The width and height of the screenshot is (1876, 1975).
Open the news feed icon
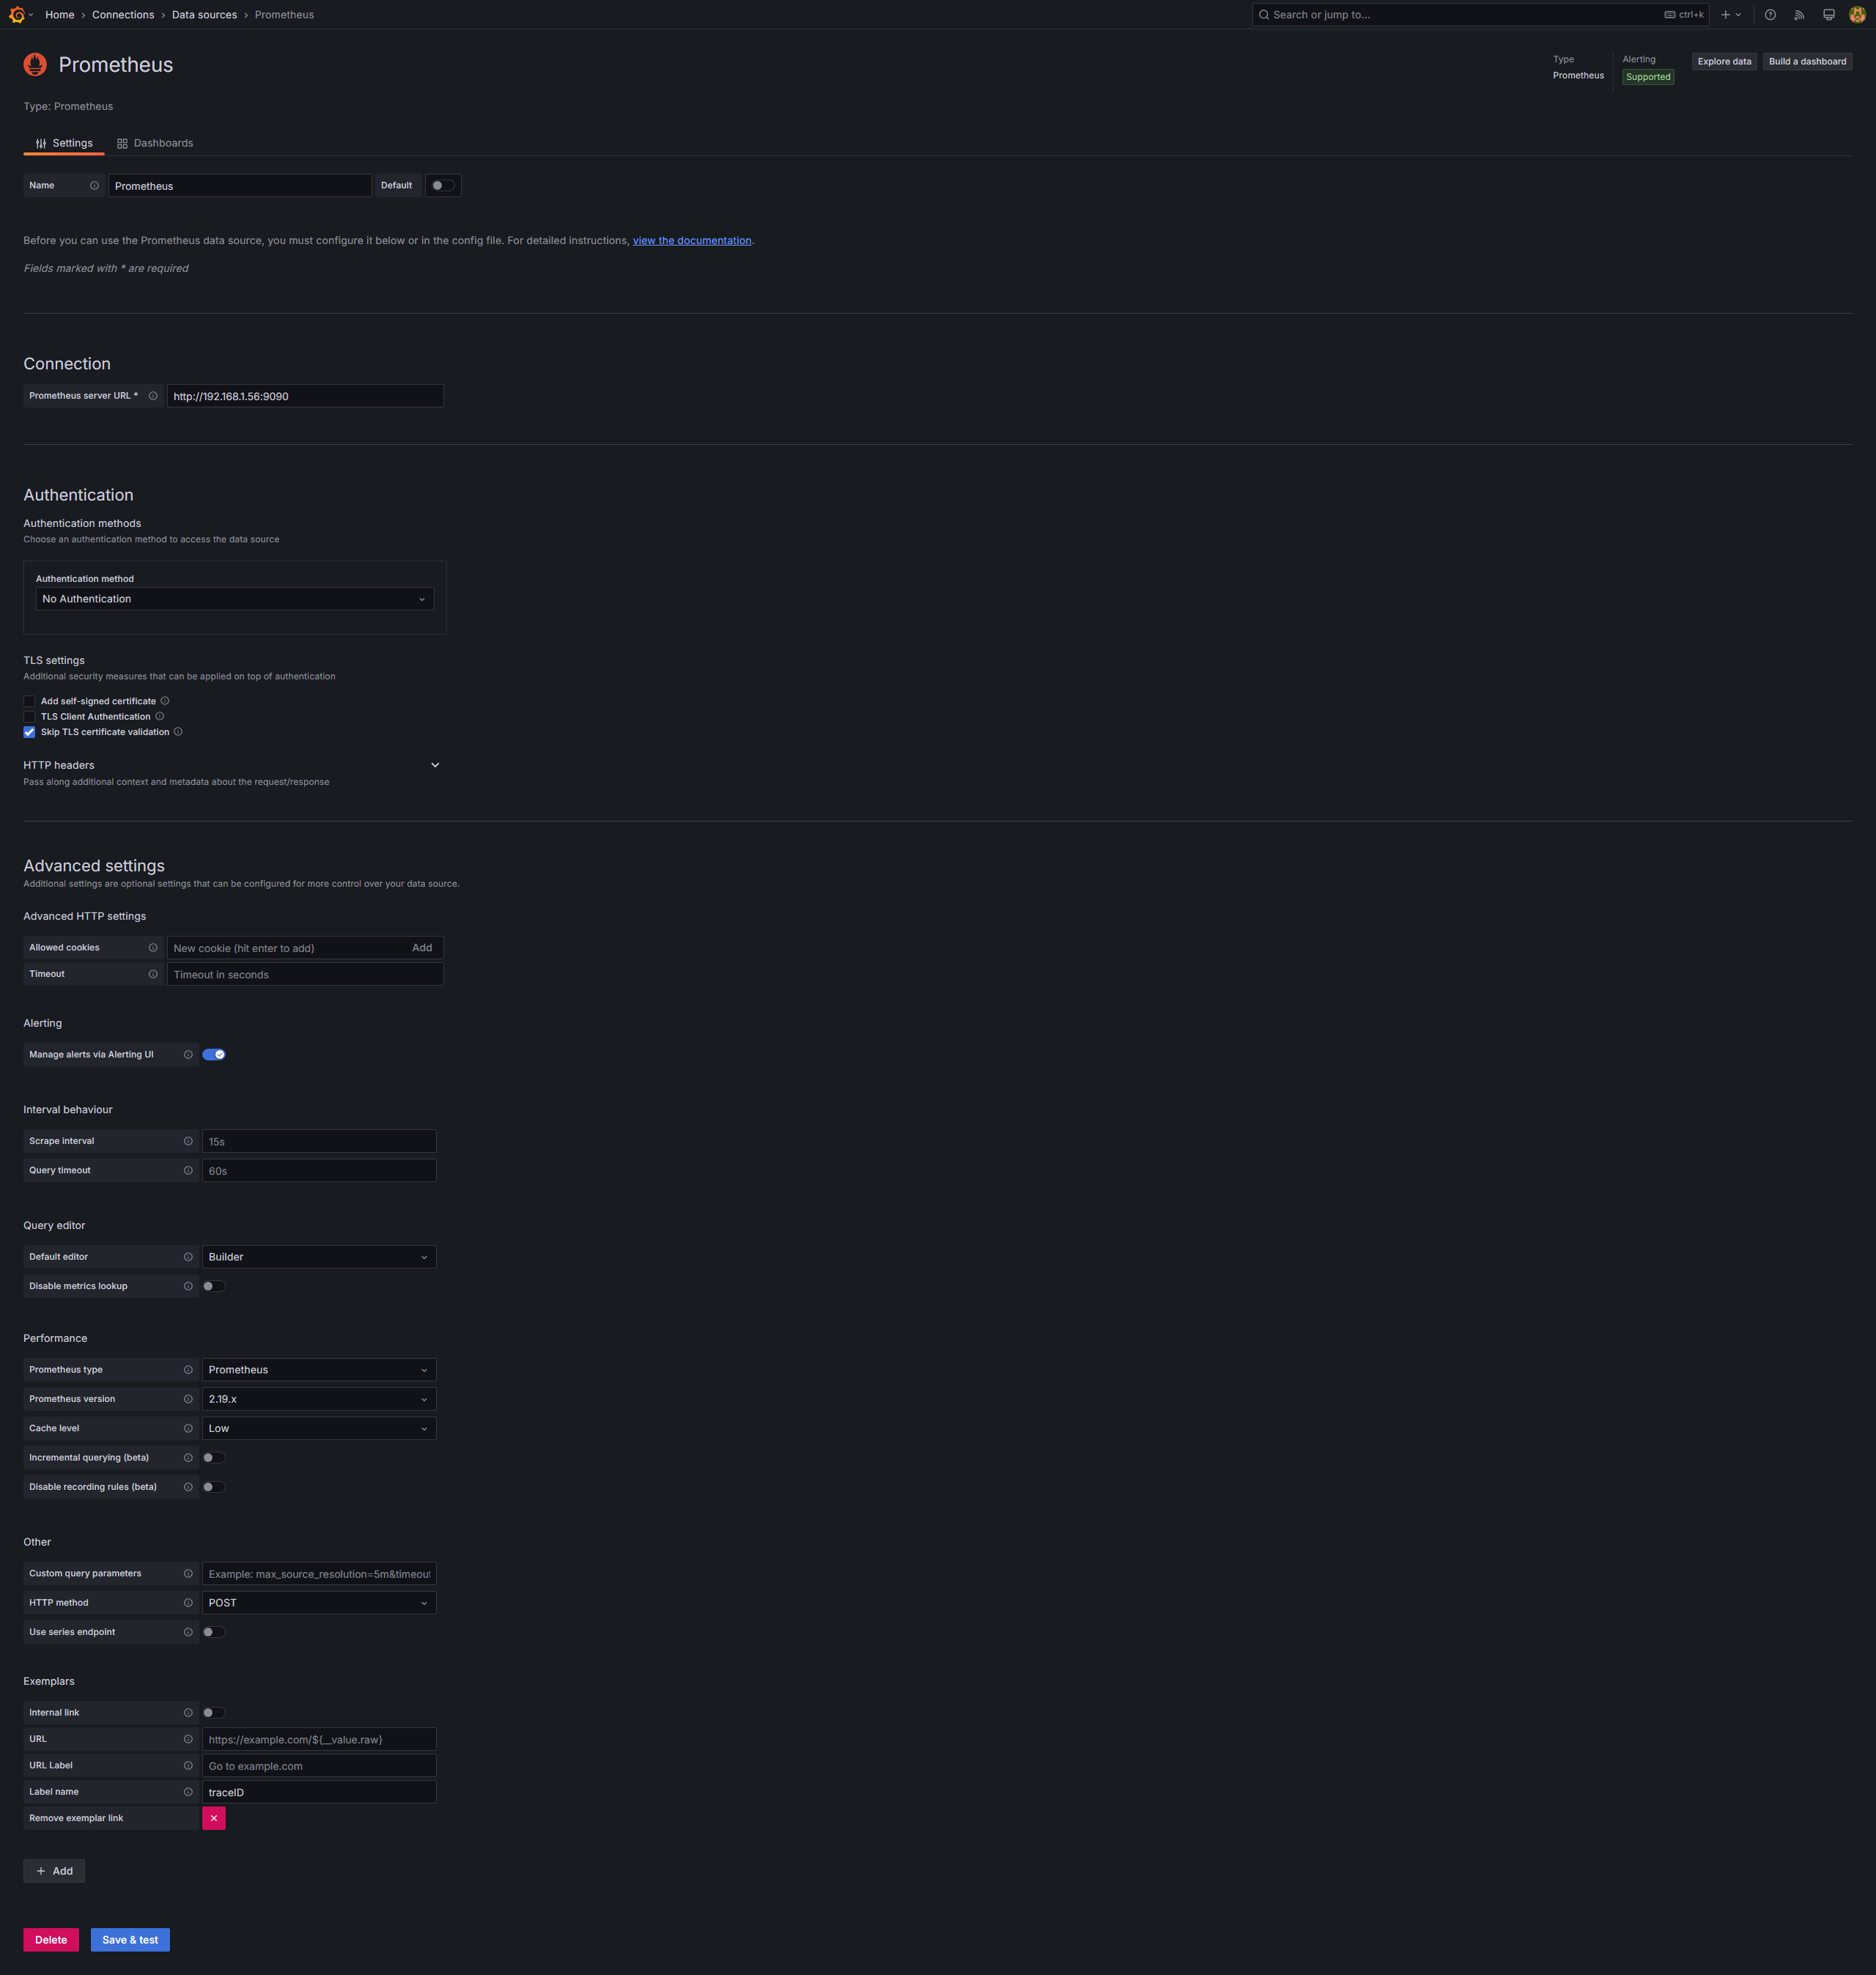click(x=1799, y=15)
